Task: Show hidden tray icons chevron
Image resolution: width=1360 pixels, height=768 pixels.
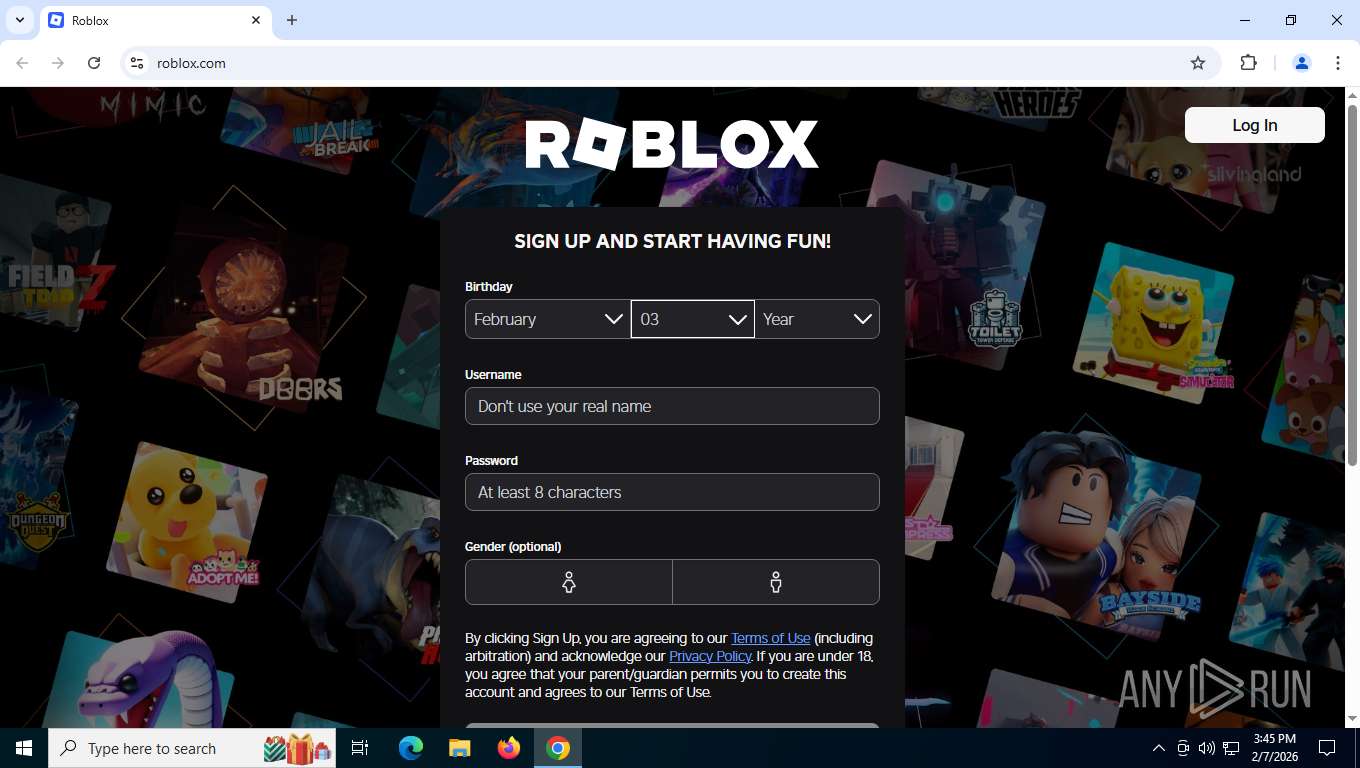Action: 1159,748
